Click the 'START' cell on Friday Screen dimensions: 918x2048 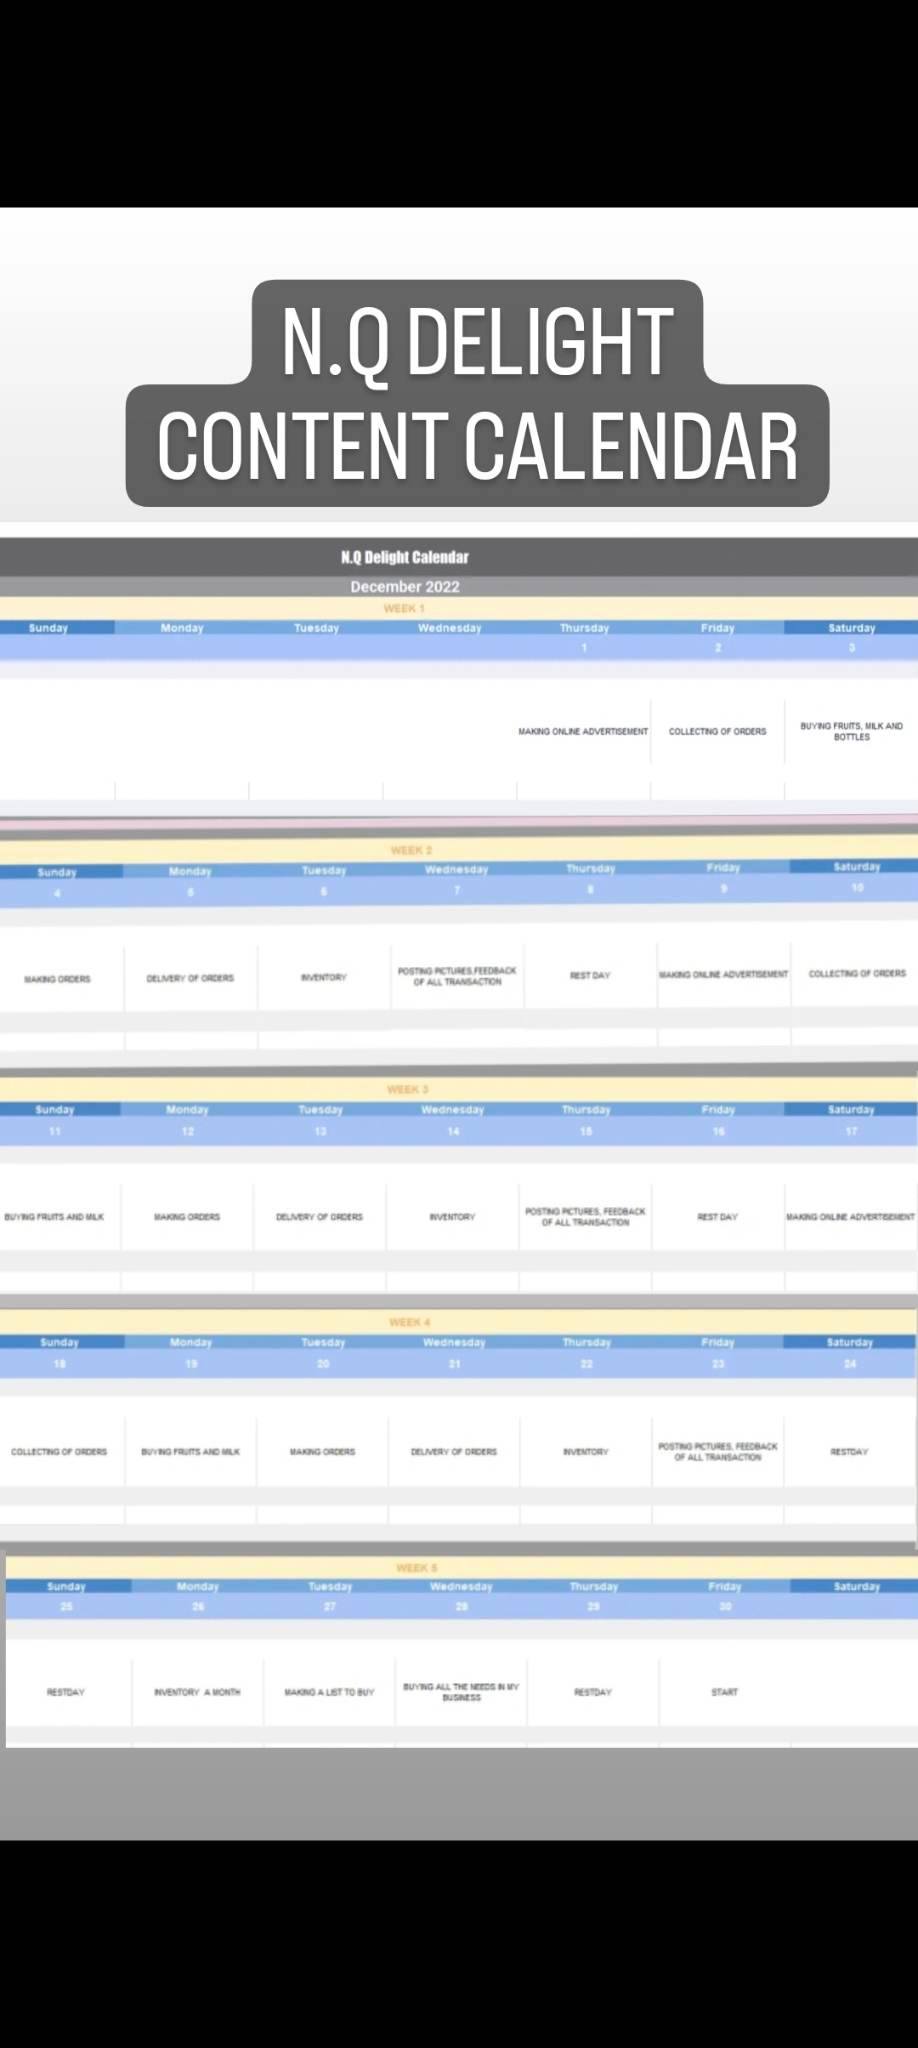pyautogui.click(x=725, y=1692)
